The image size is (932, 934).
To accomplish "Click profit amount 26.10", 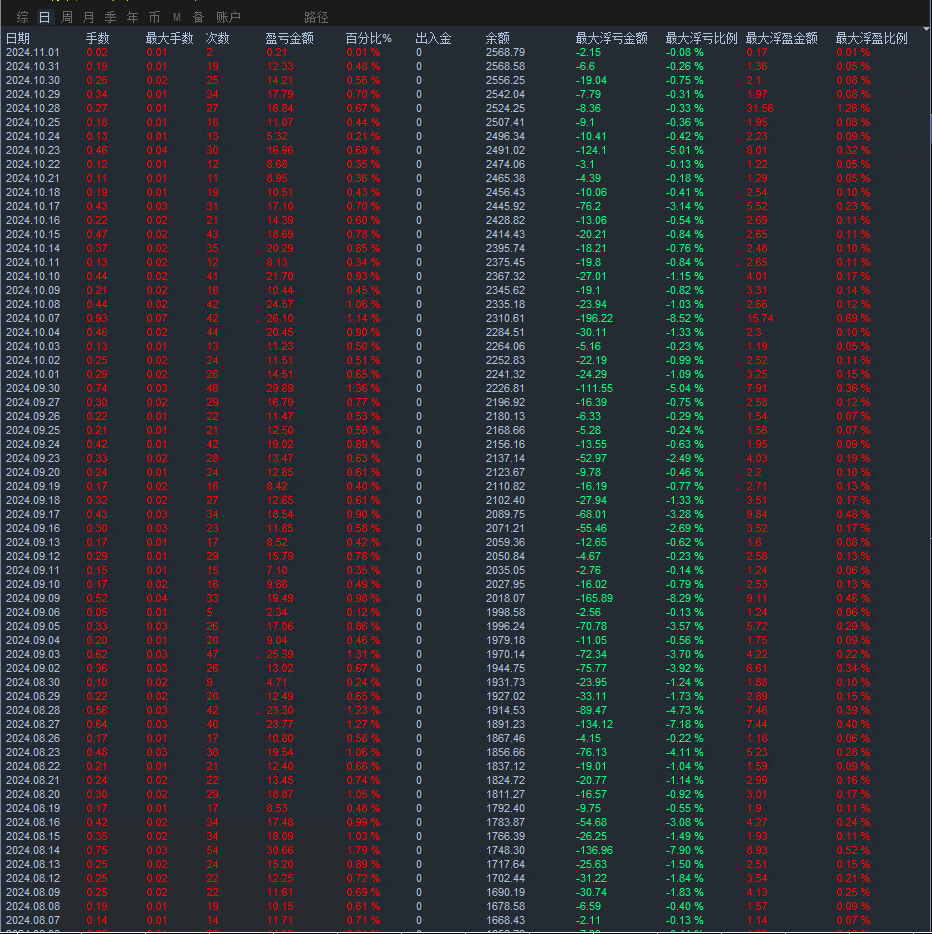I will click(280, 319).
